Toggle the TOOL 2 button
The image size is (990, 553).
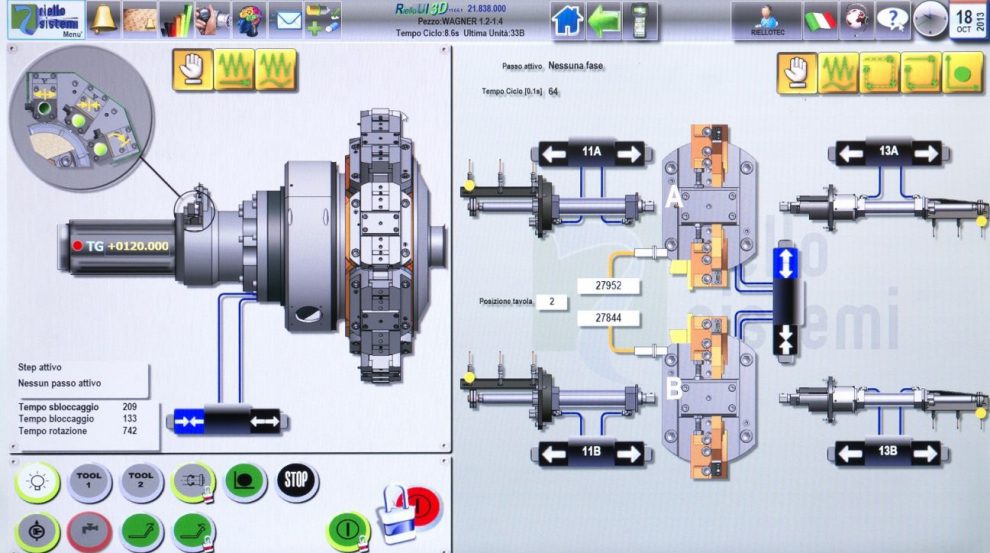(x=141, y=482)
